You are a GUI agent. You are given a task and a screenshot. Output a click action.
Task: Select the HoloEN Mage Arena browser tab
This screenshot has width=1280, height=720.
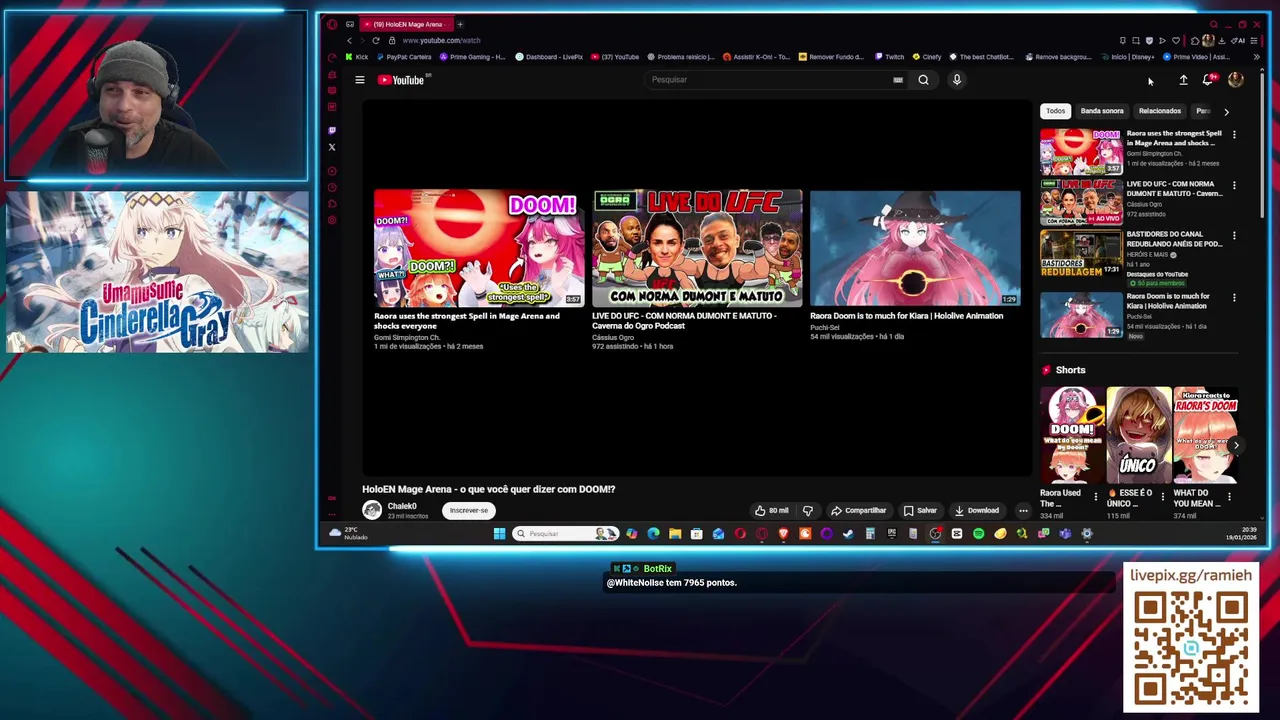tap(405, 24)
